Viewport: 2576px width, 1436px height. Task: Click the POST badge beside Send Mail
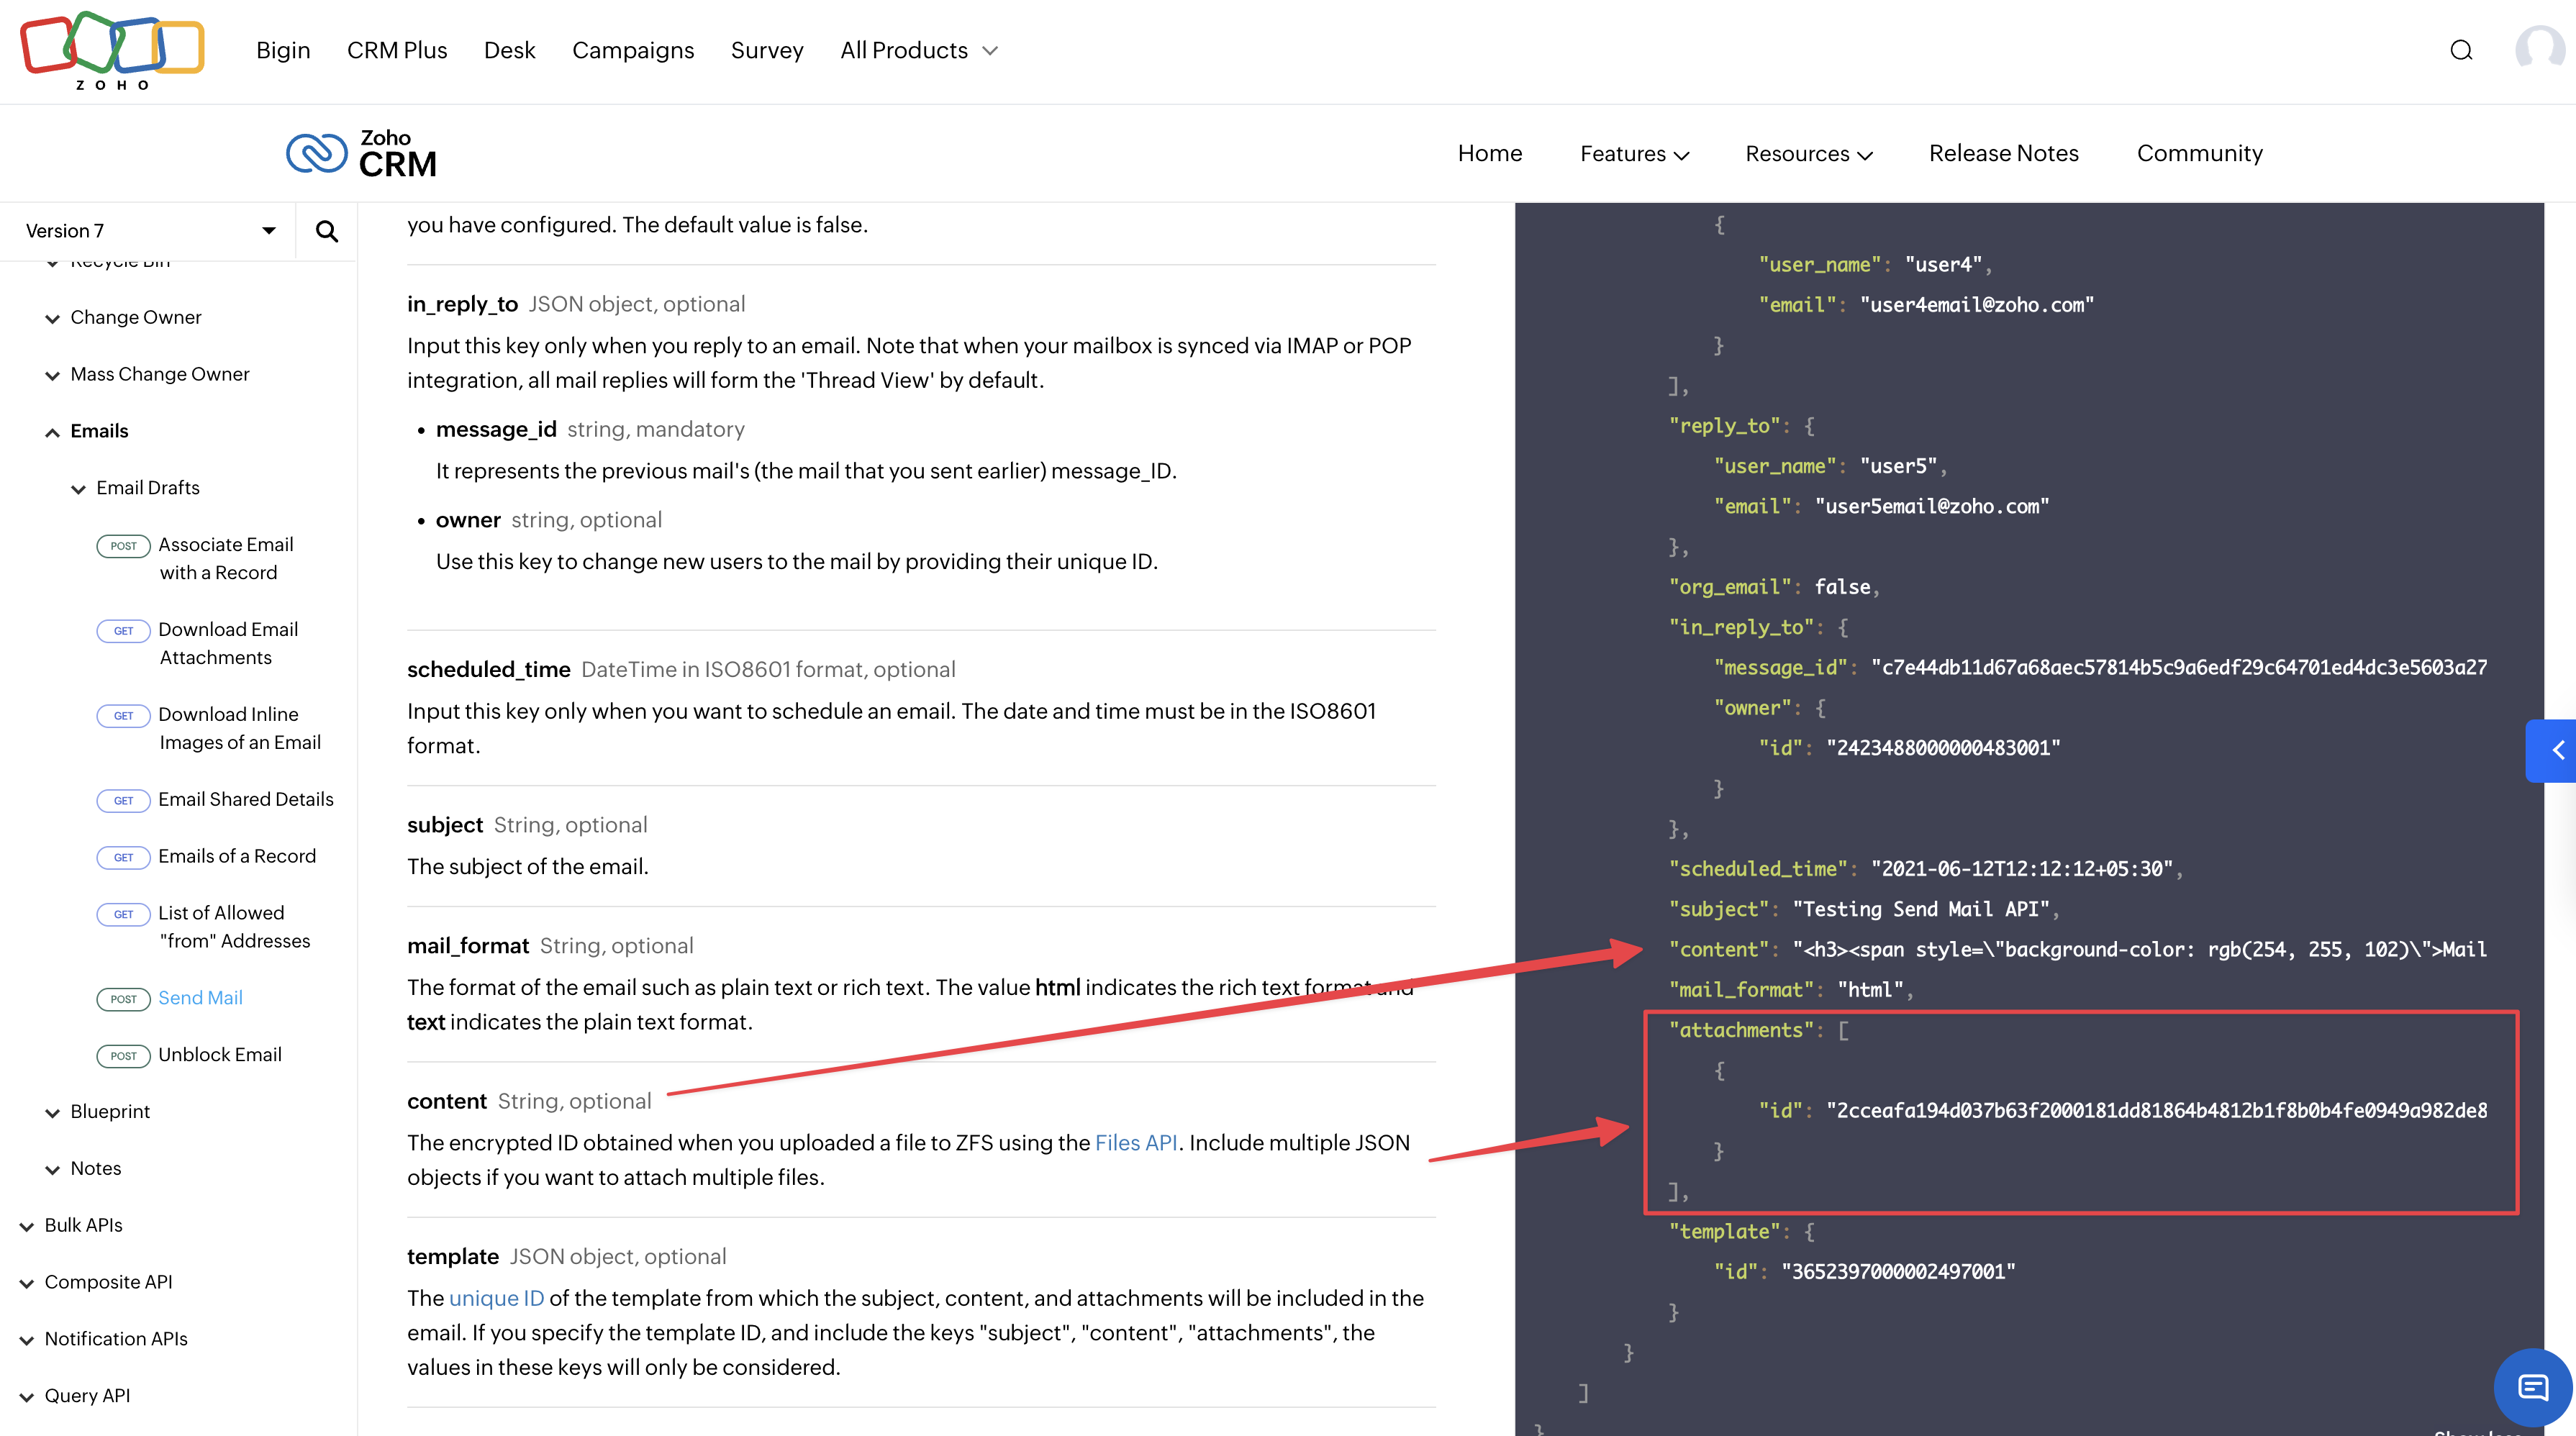point(123,998)
